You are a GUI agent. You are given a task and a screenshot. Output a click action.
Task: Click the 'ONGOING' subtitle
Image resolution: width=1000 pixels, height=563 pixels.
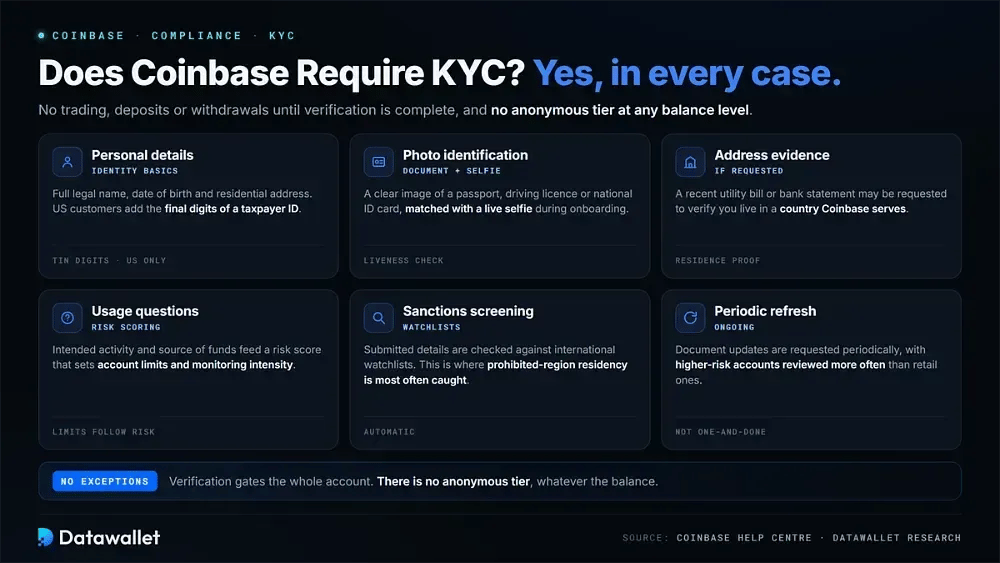click(734, 327)
